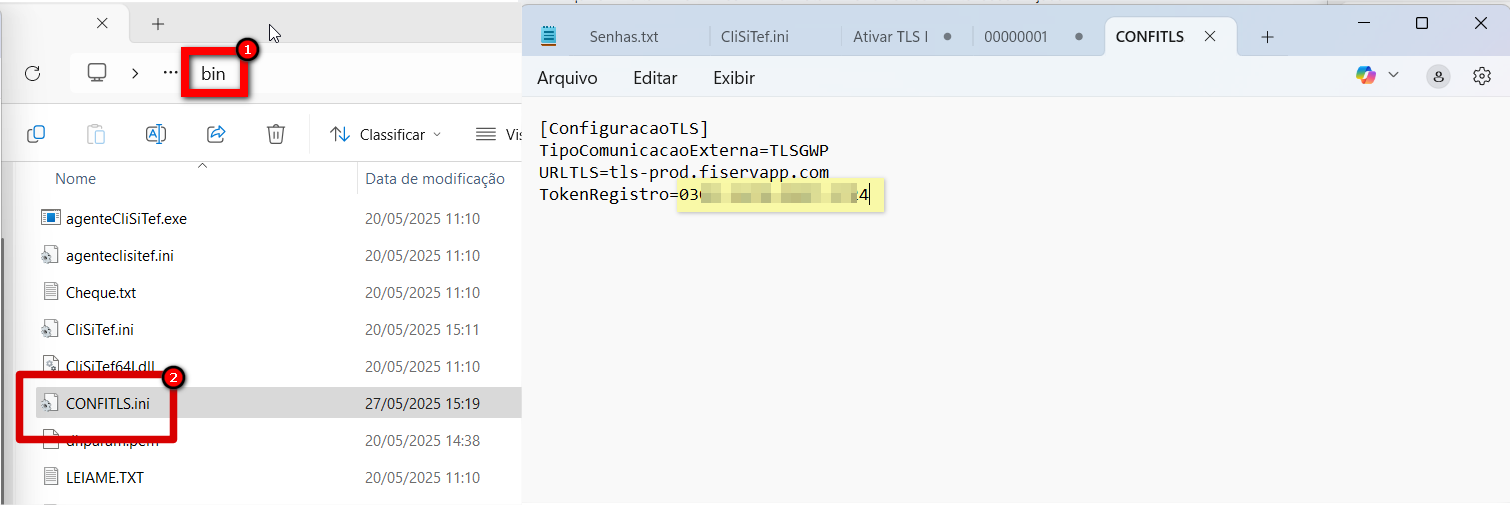This screenshot has height=505, width=1511.
Task: Click the Rename icon in Explorer toolbar
Action: coord(156,134)
